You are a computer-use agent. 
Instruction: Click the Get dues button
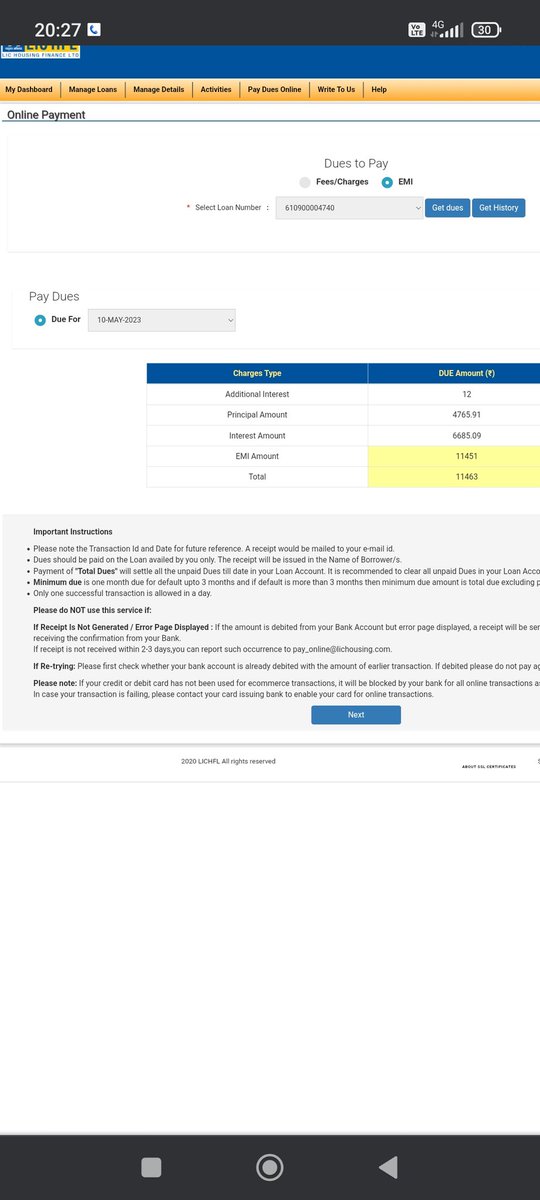(447, 208)
